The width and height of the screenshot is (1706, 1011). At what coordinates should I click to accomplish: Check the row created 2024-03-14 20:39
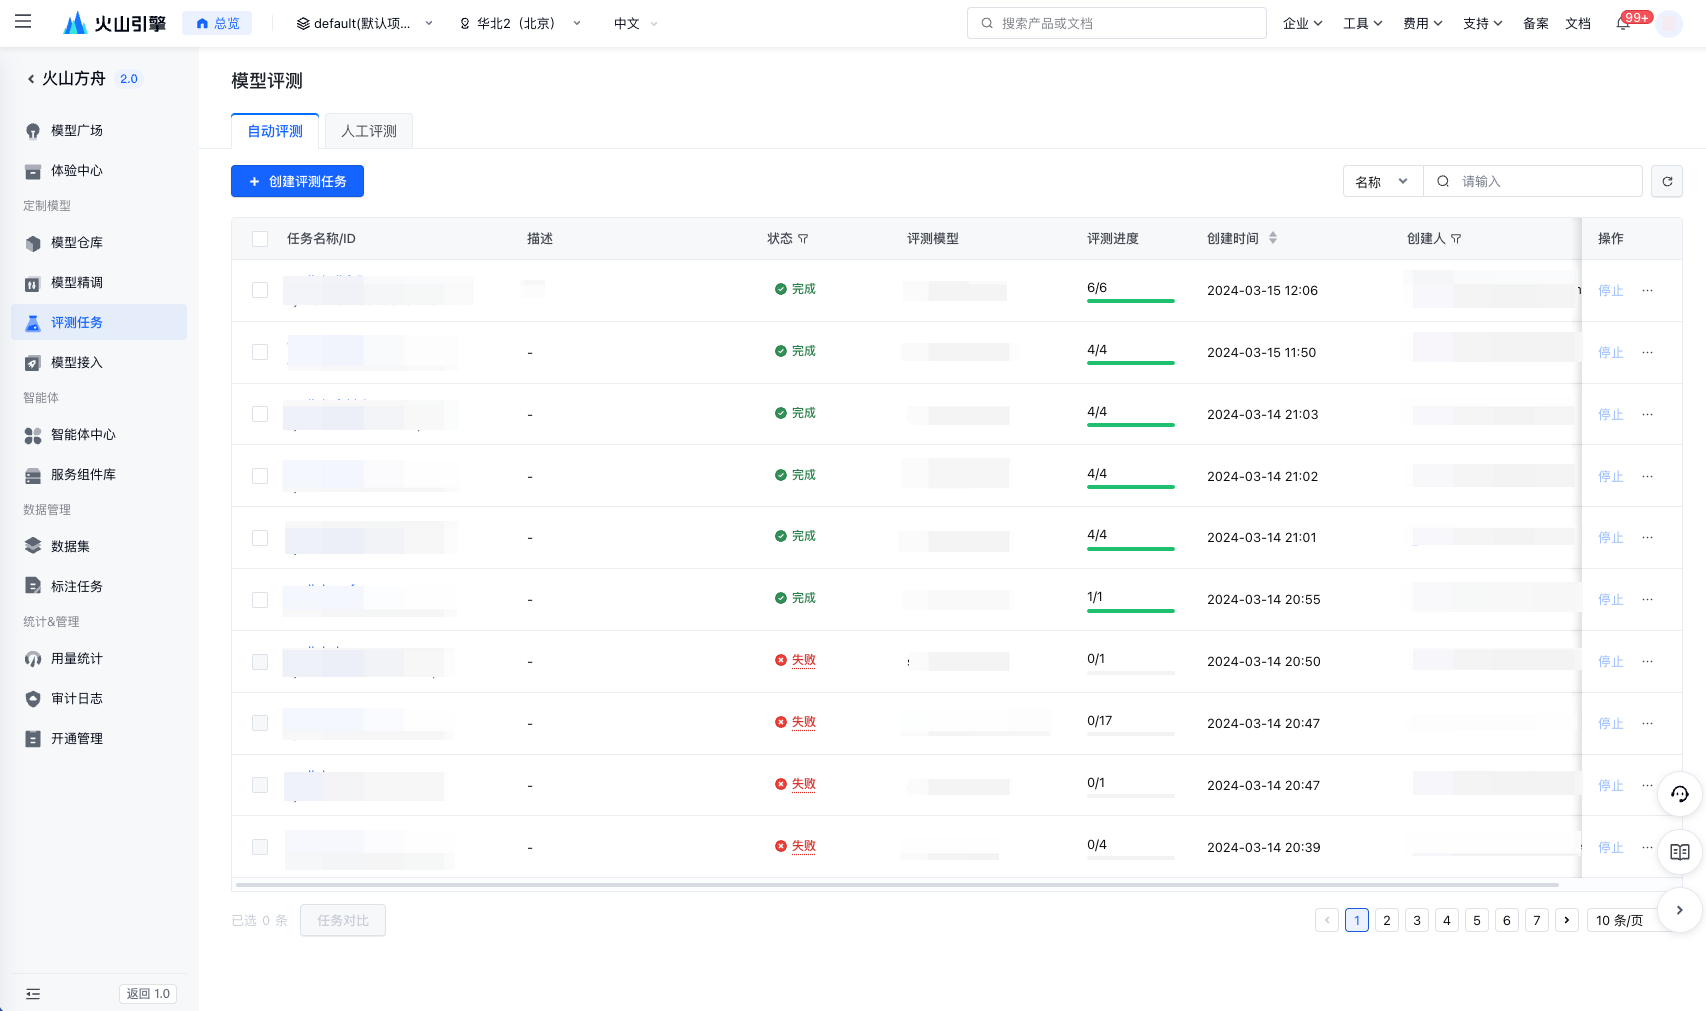(x=260, y=847)
